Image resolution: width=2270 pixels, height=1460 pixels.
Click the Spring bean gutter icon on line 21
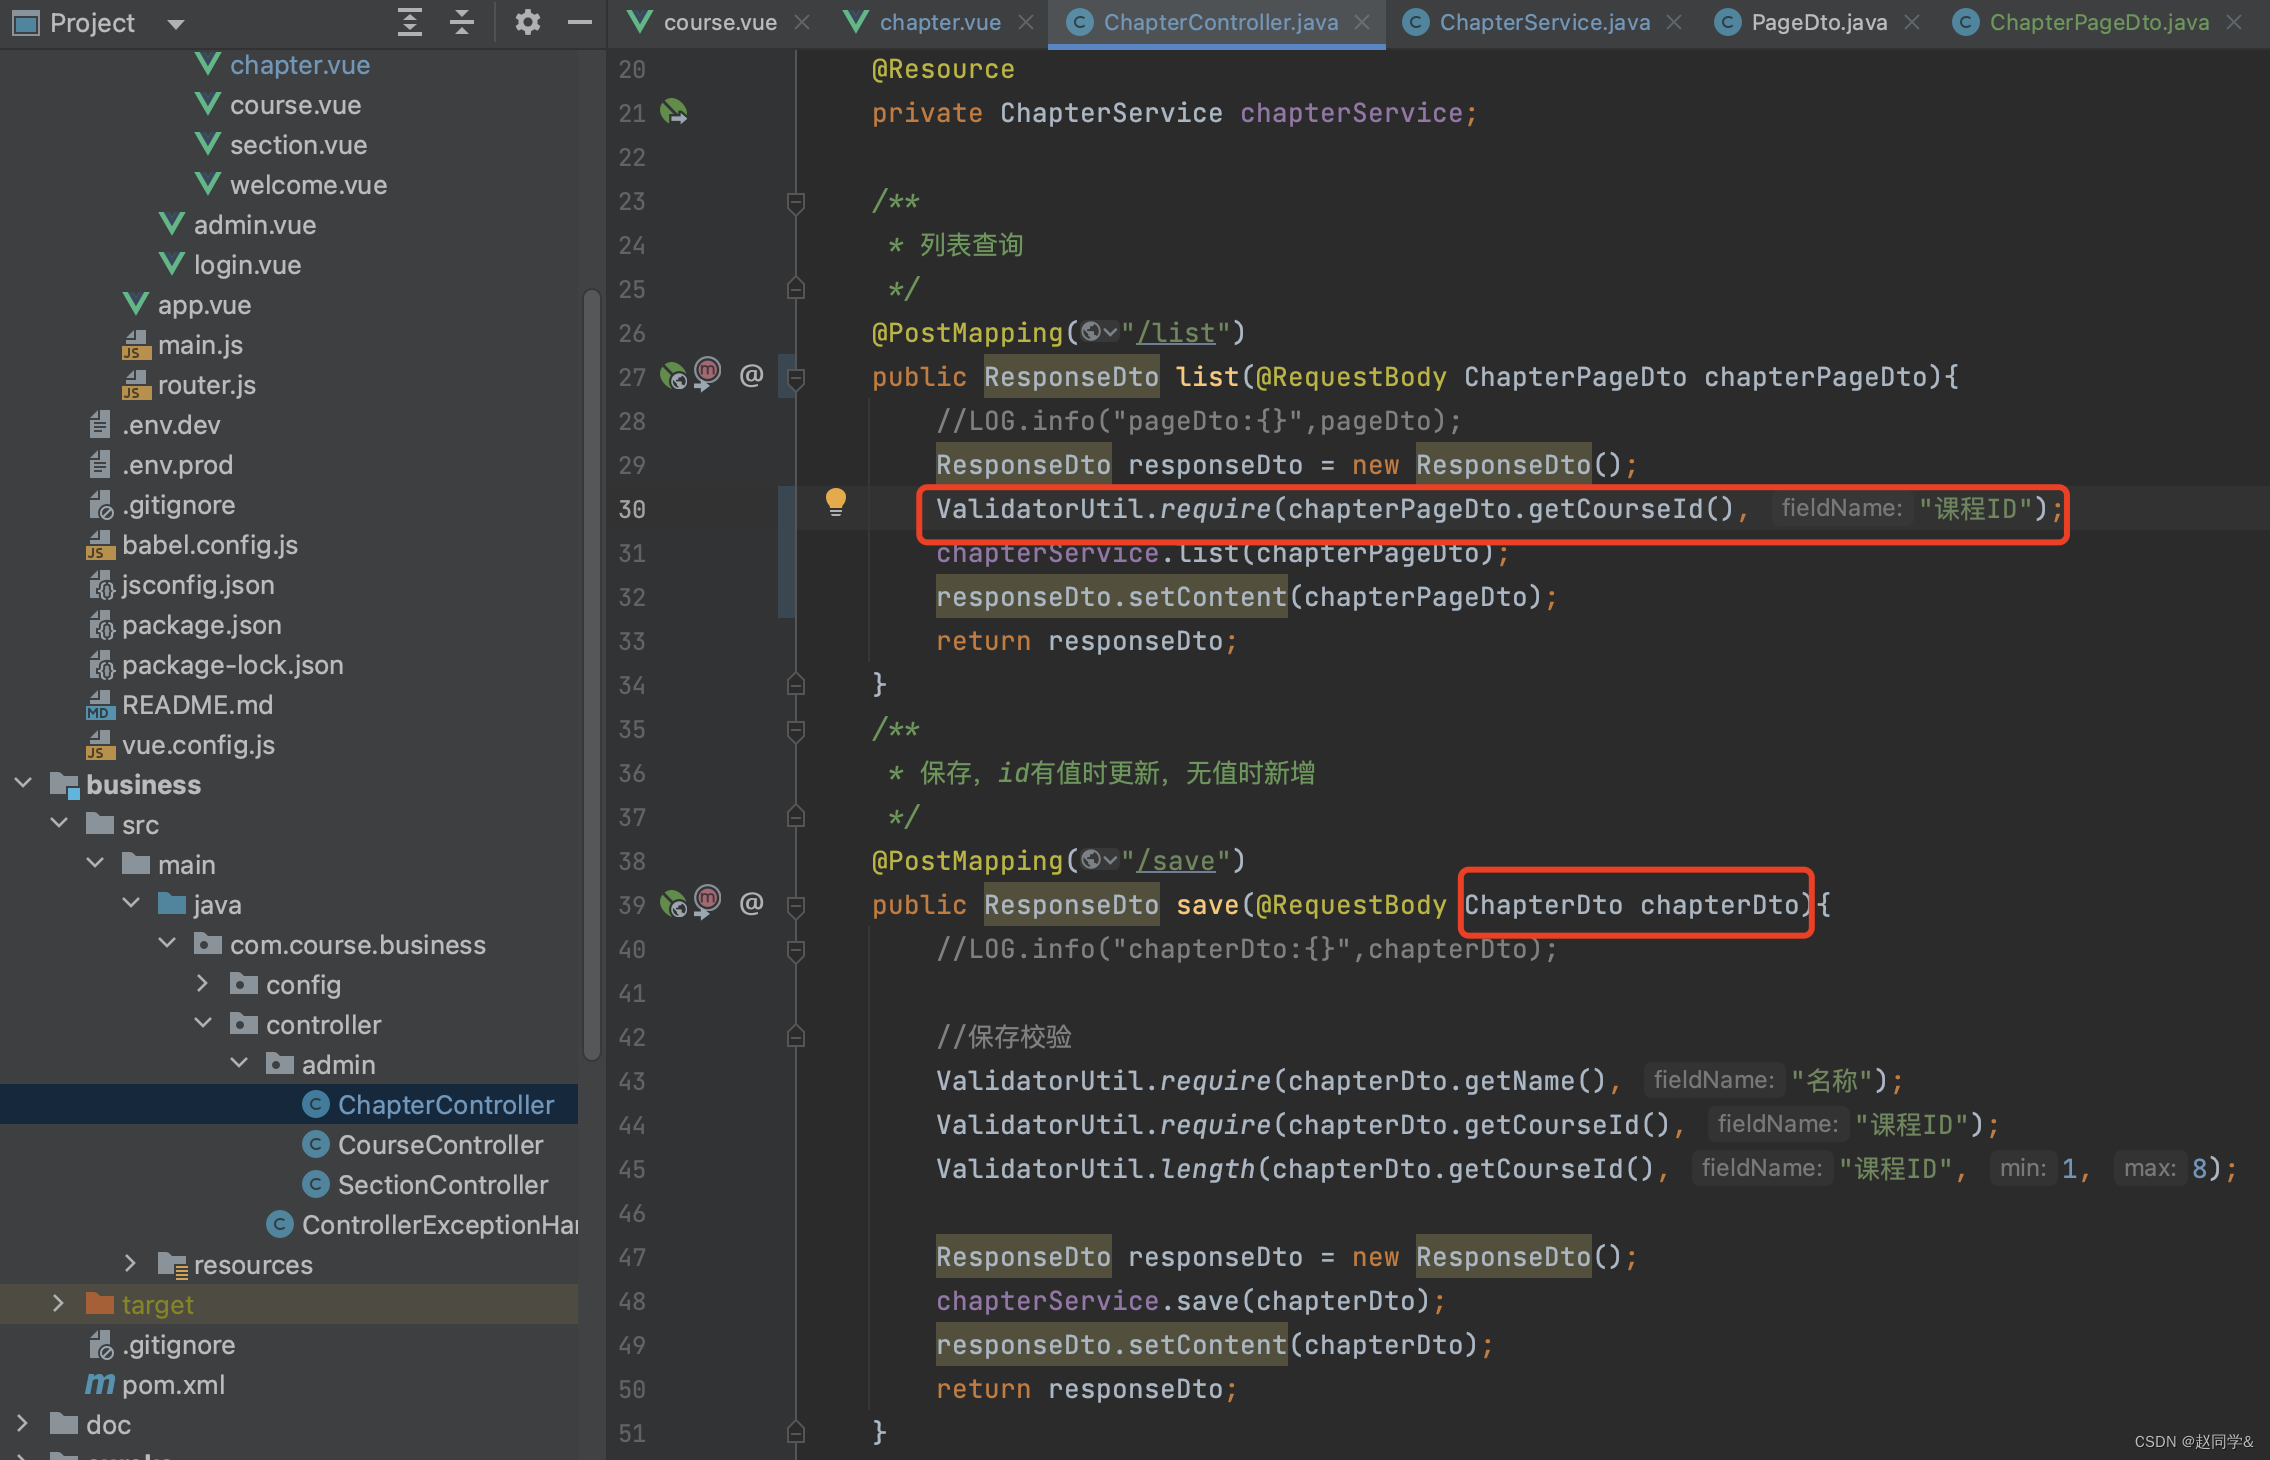click(x=674, y=112)
